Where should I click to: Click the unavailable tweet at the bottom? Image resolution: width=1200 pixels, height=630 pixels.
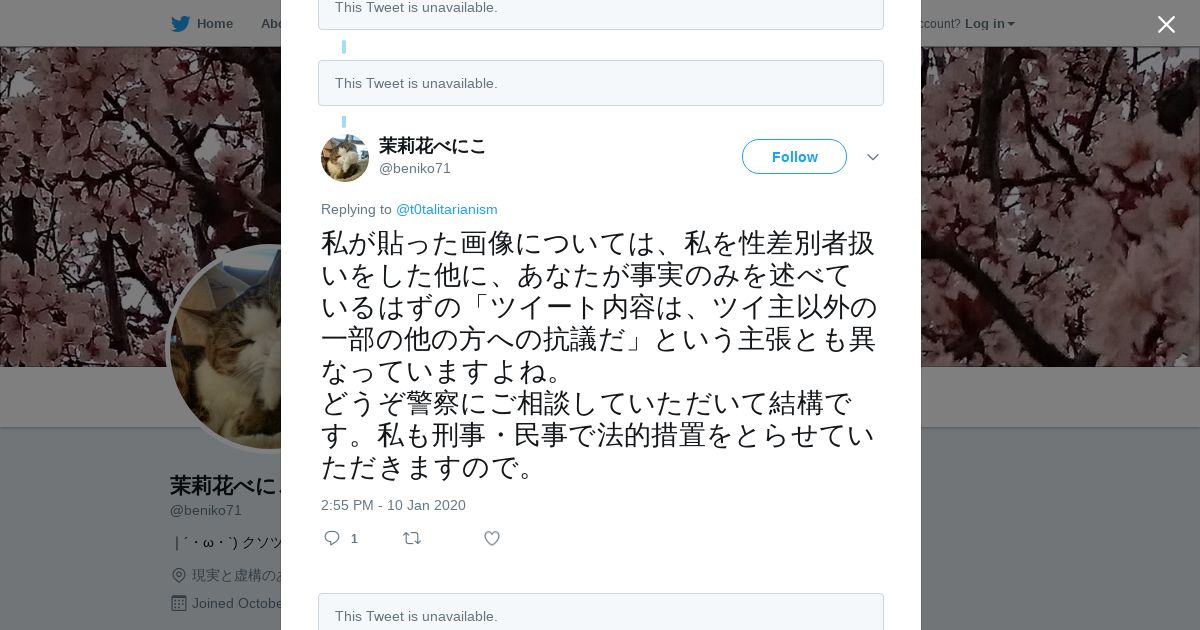[600, 614]
